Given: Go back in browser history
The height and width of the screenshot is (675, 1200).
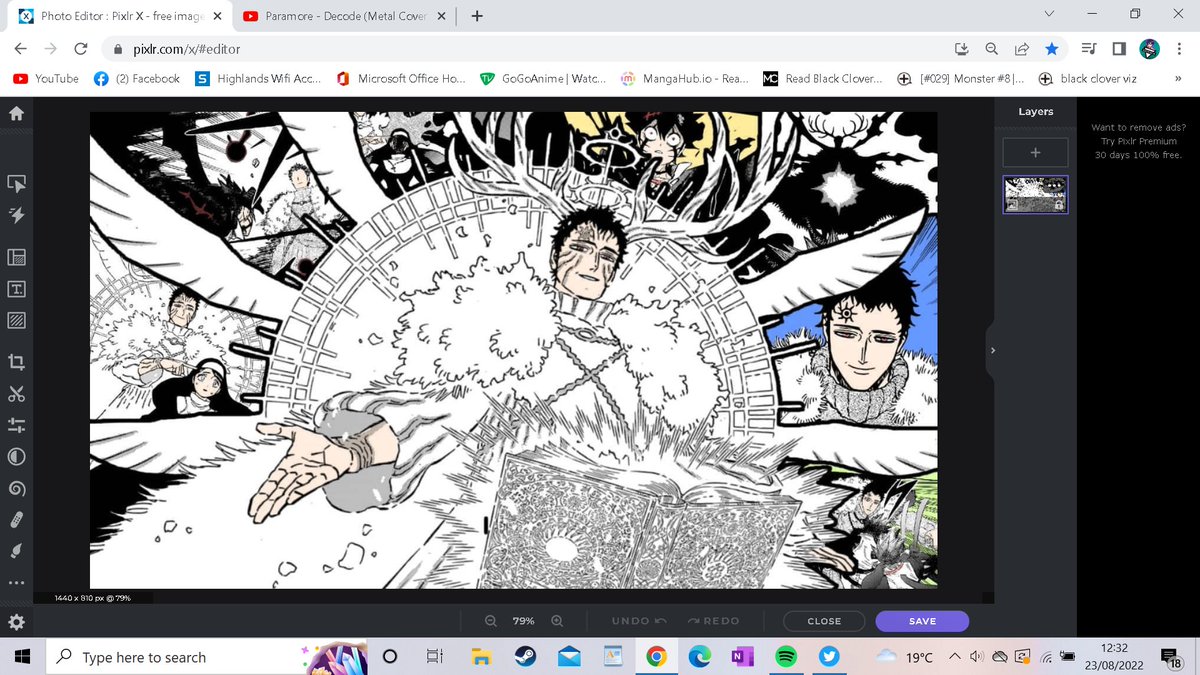Looking at the screenshot, I should point(21,48).
